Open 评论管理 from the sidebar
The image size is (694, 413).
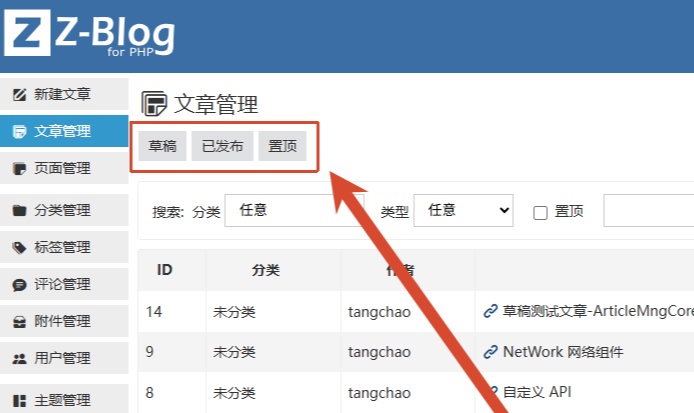click(64, 285)
